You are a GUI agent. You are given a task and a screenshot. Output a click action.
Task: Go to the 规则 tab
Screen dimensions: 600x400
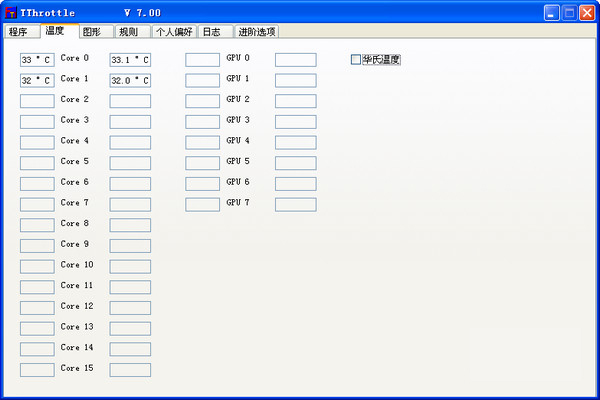(x=133, y=31)
